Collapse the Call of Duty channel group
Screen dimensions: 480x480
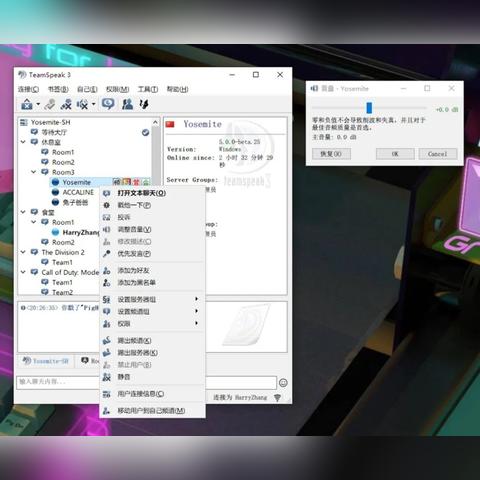[x=23, y=272]
